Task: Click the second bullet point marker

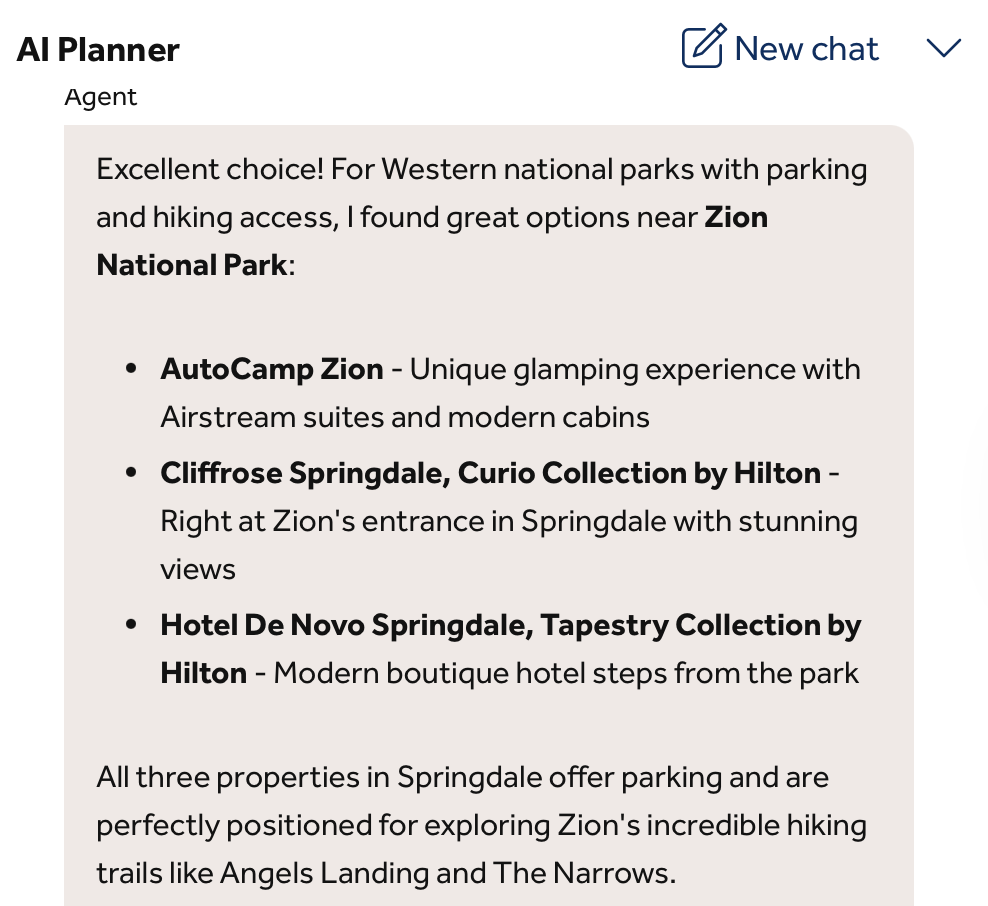Action: tap(131, 472)
